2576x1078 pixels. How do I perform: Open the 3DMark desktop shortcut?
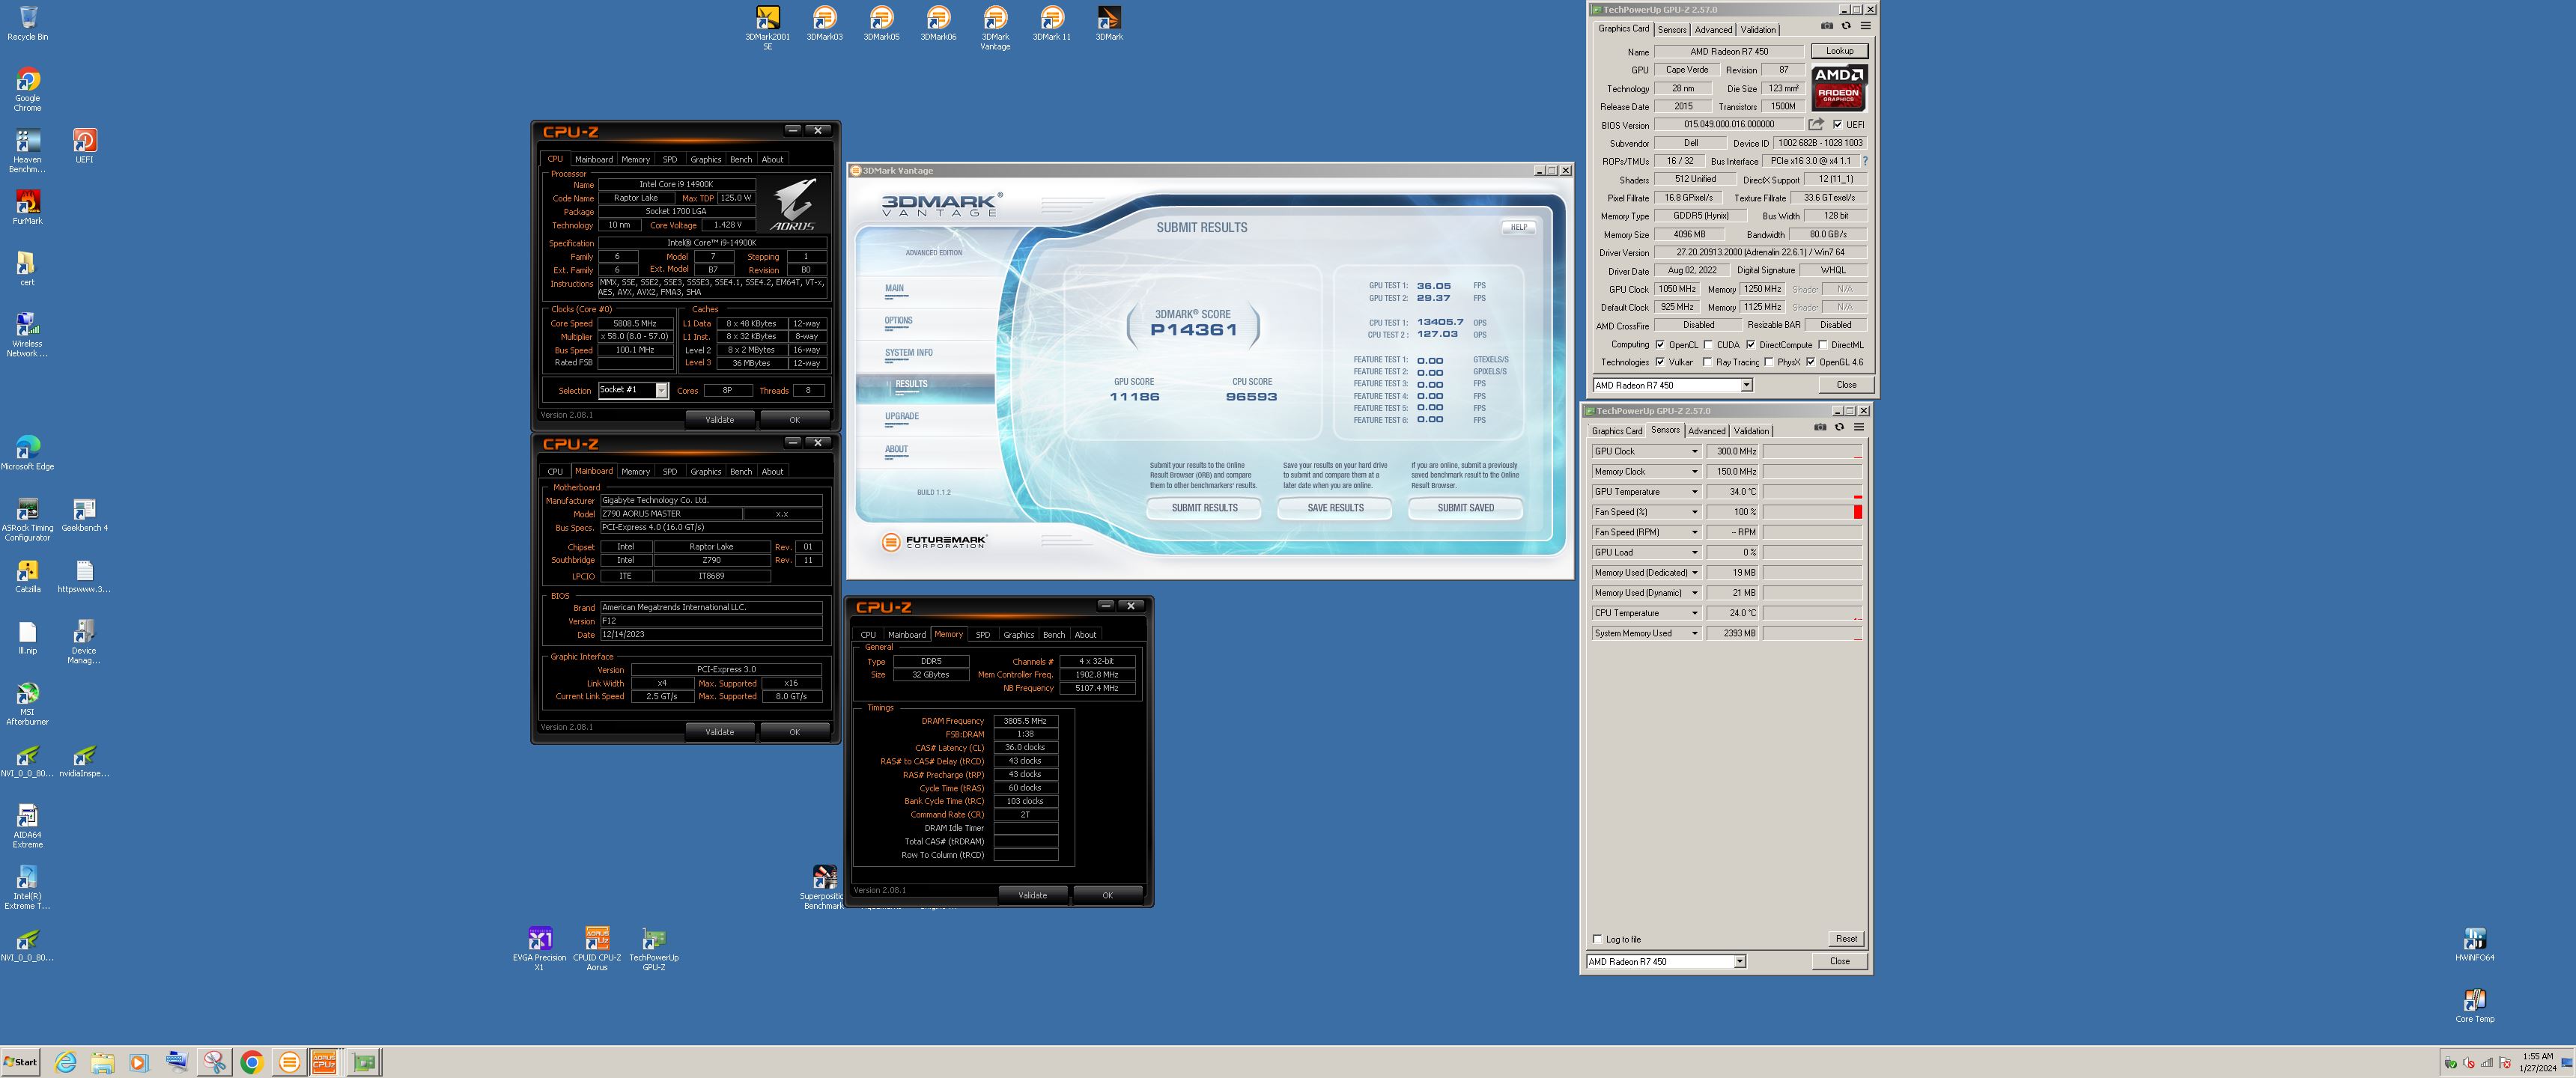click(x=1109, y=23)
